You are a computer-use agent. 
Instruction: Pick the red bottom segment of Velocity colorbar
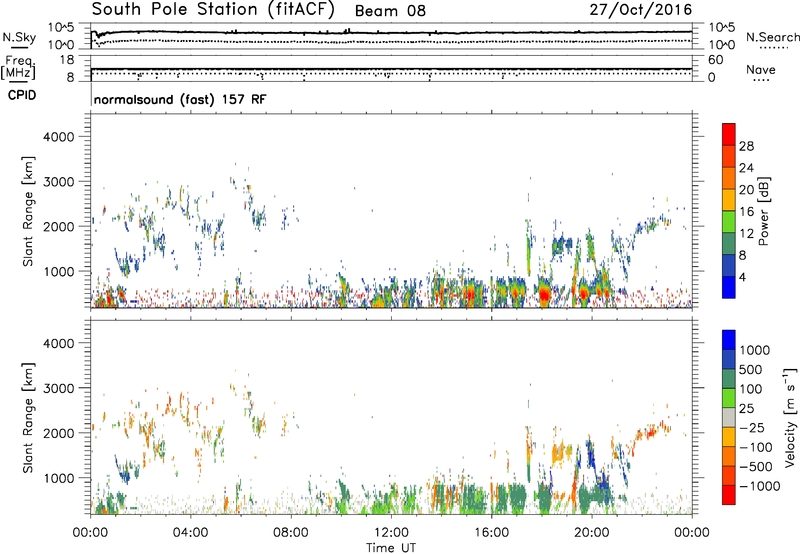[729, 495]
